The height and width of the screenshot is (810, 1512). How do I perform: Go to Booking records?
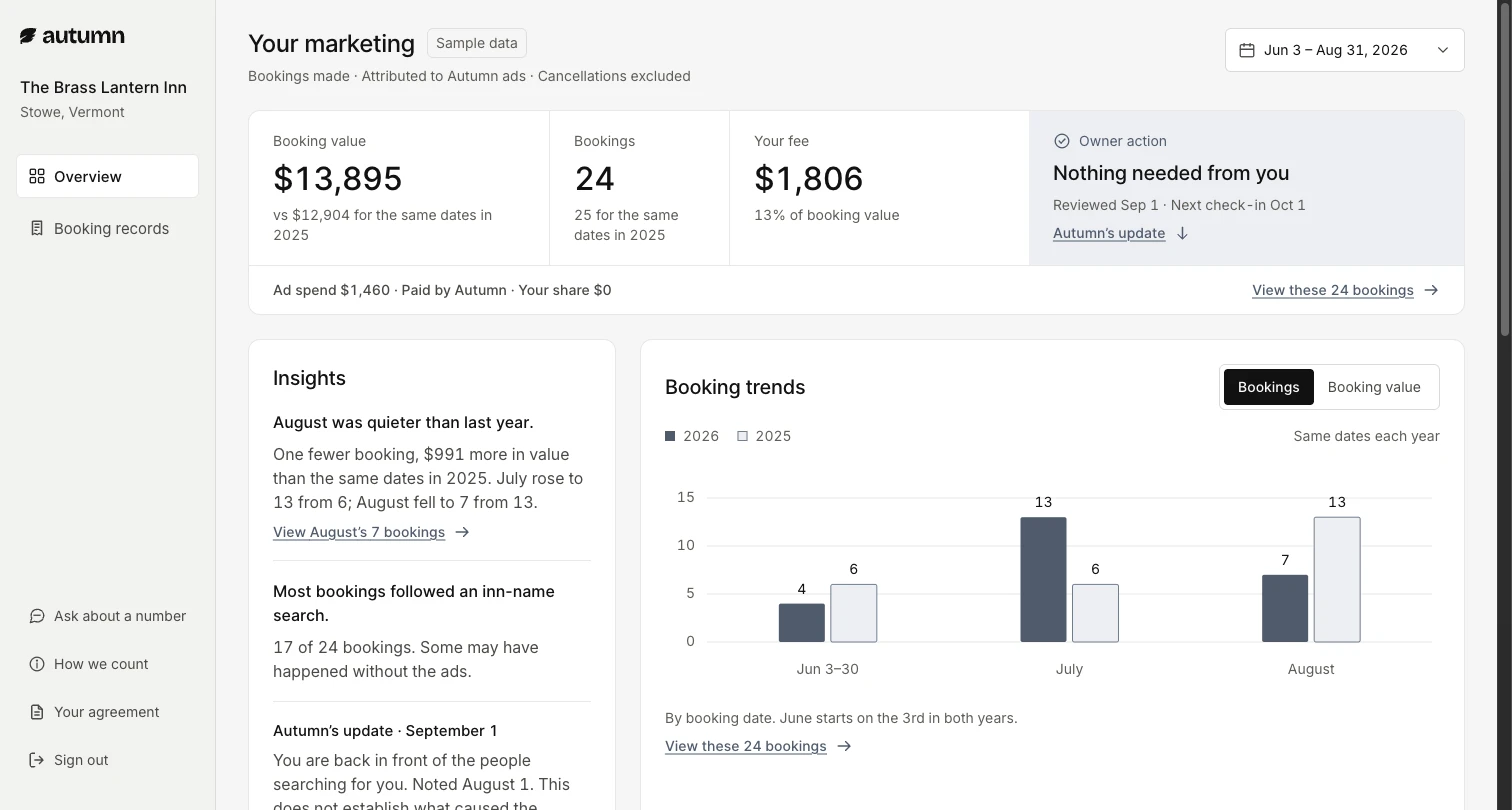pos(107,228)
